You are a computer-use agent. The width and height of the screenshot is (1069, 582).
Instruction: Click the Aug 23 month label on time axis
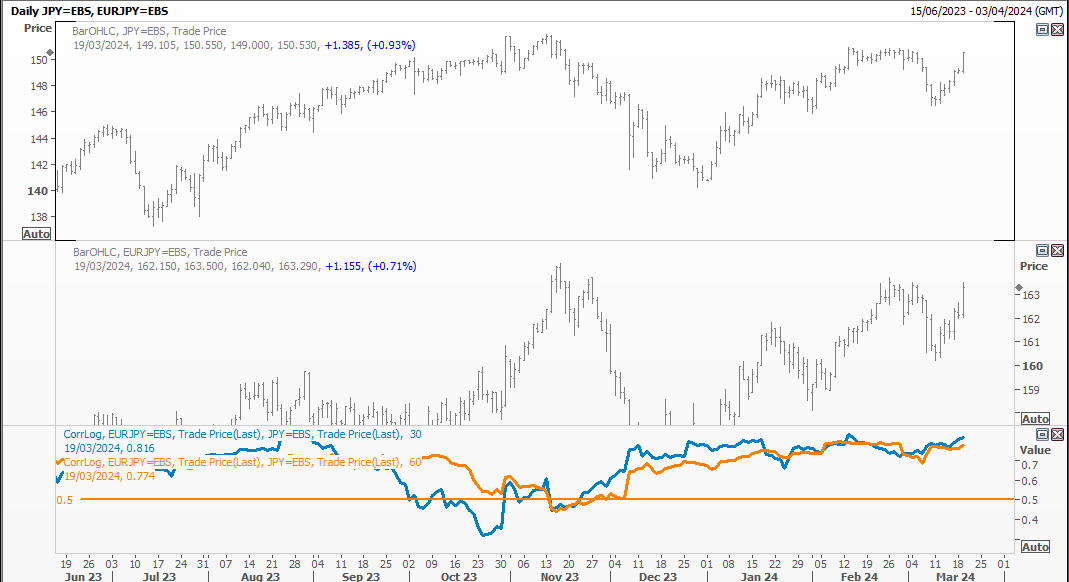pos(260,577)
